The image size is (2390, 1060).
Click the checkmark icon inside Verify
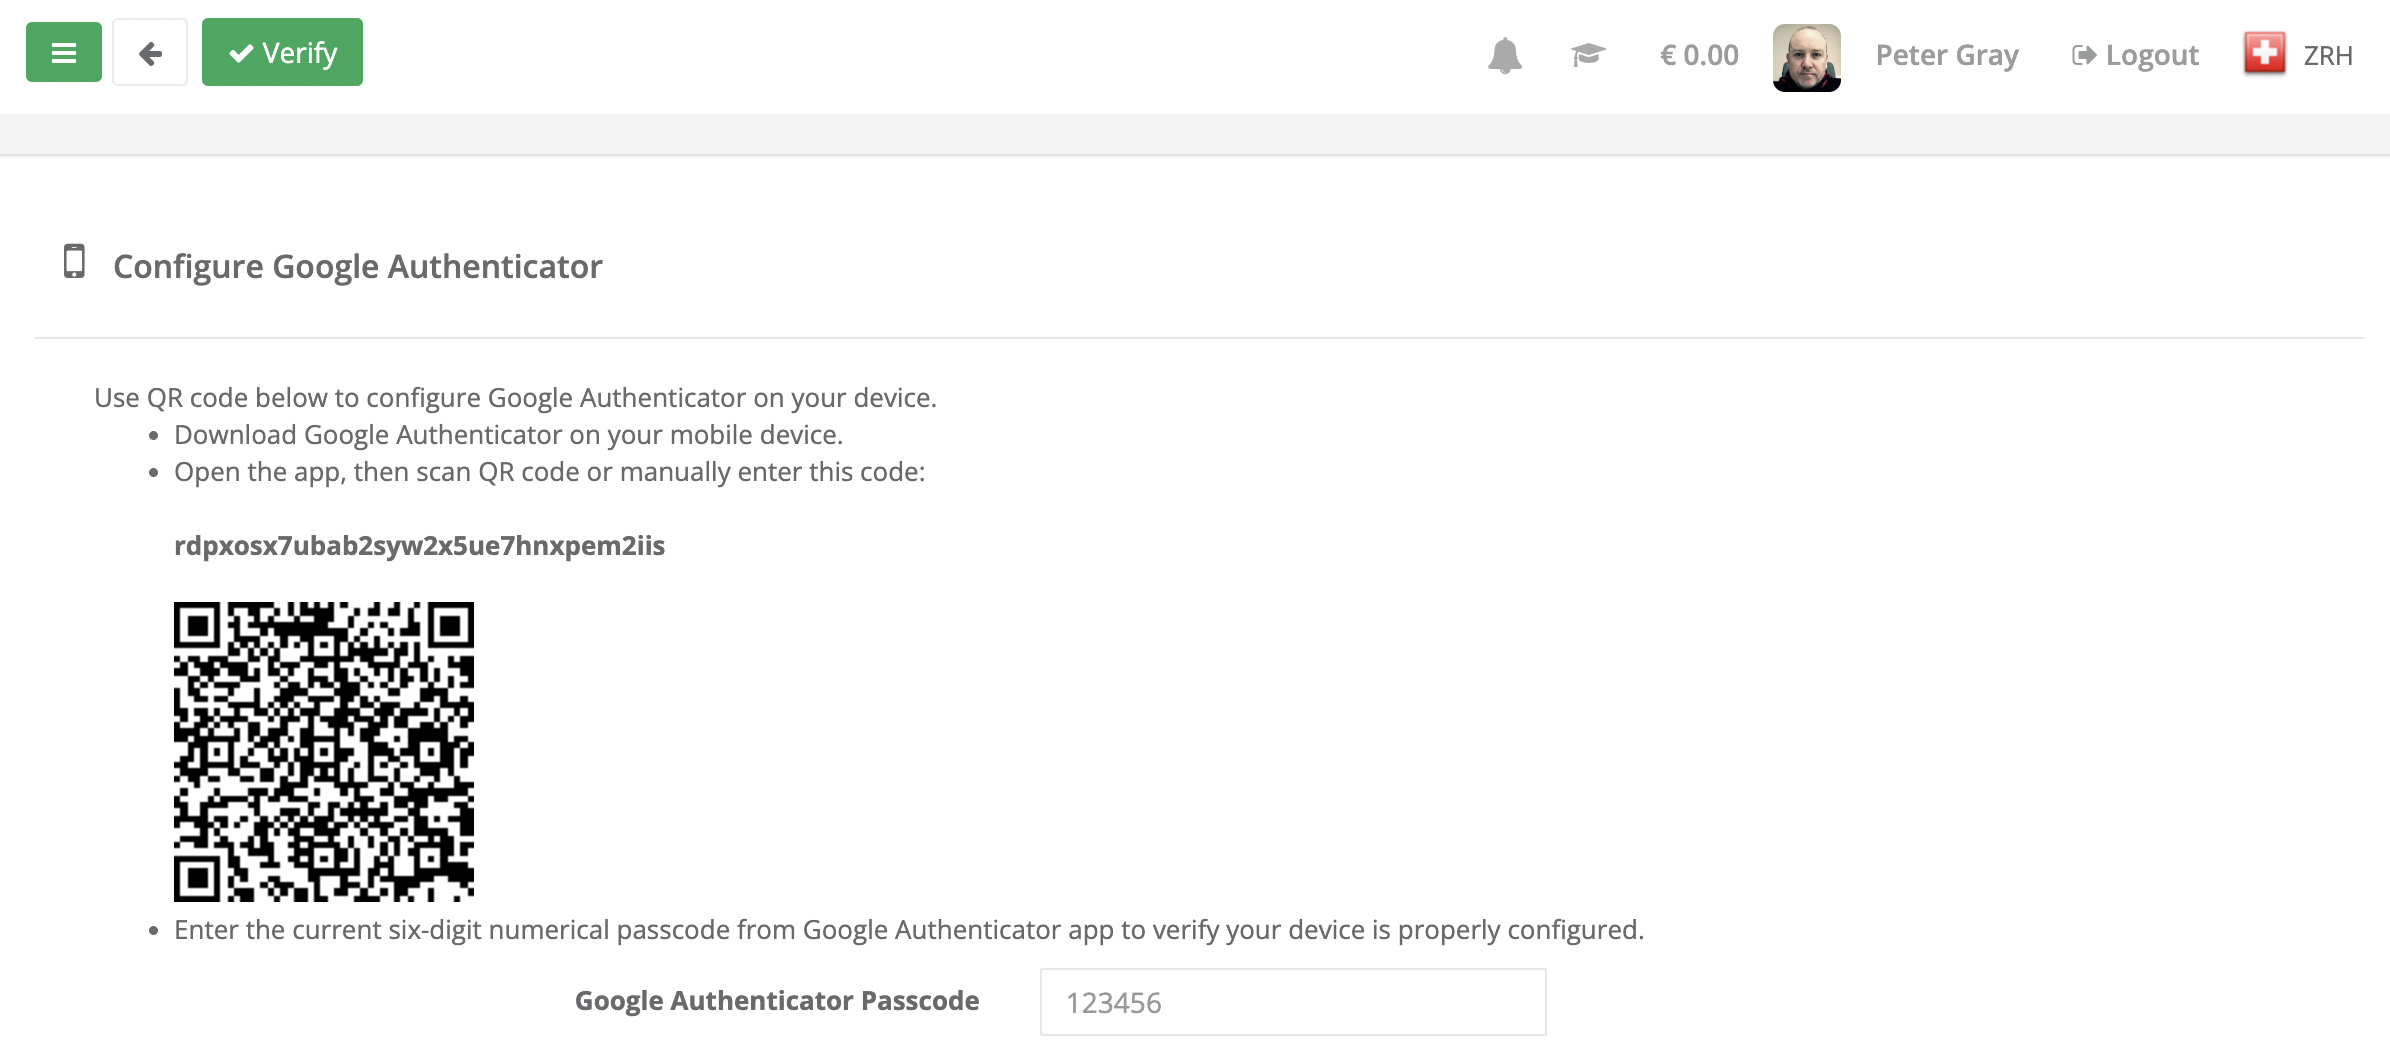[x=241, y=53]
